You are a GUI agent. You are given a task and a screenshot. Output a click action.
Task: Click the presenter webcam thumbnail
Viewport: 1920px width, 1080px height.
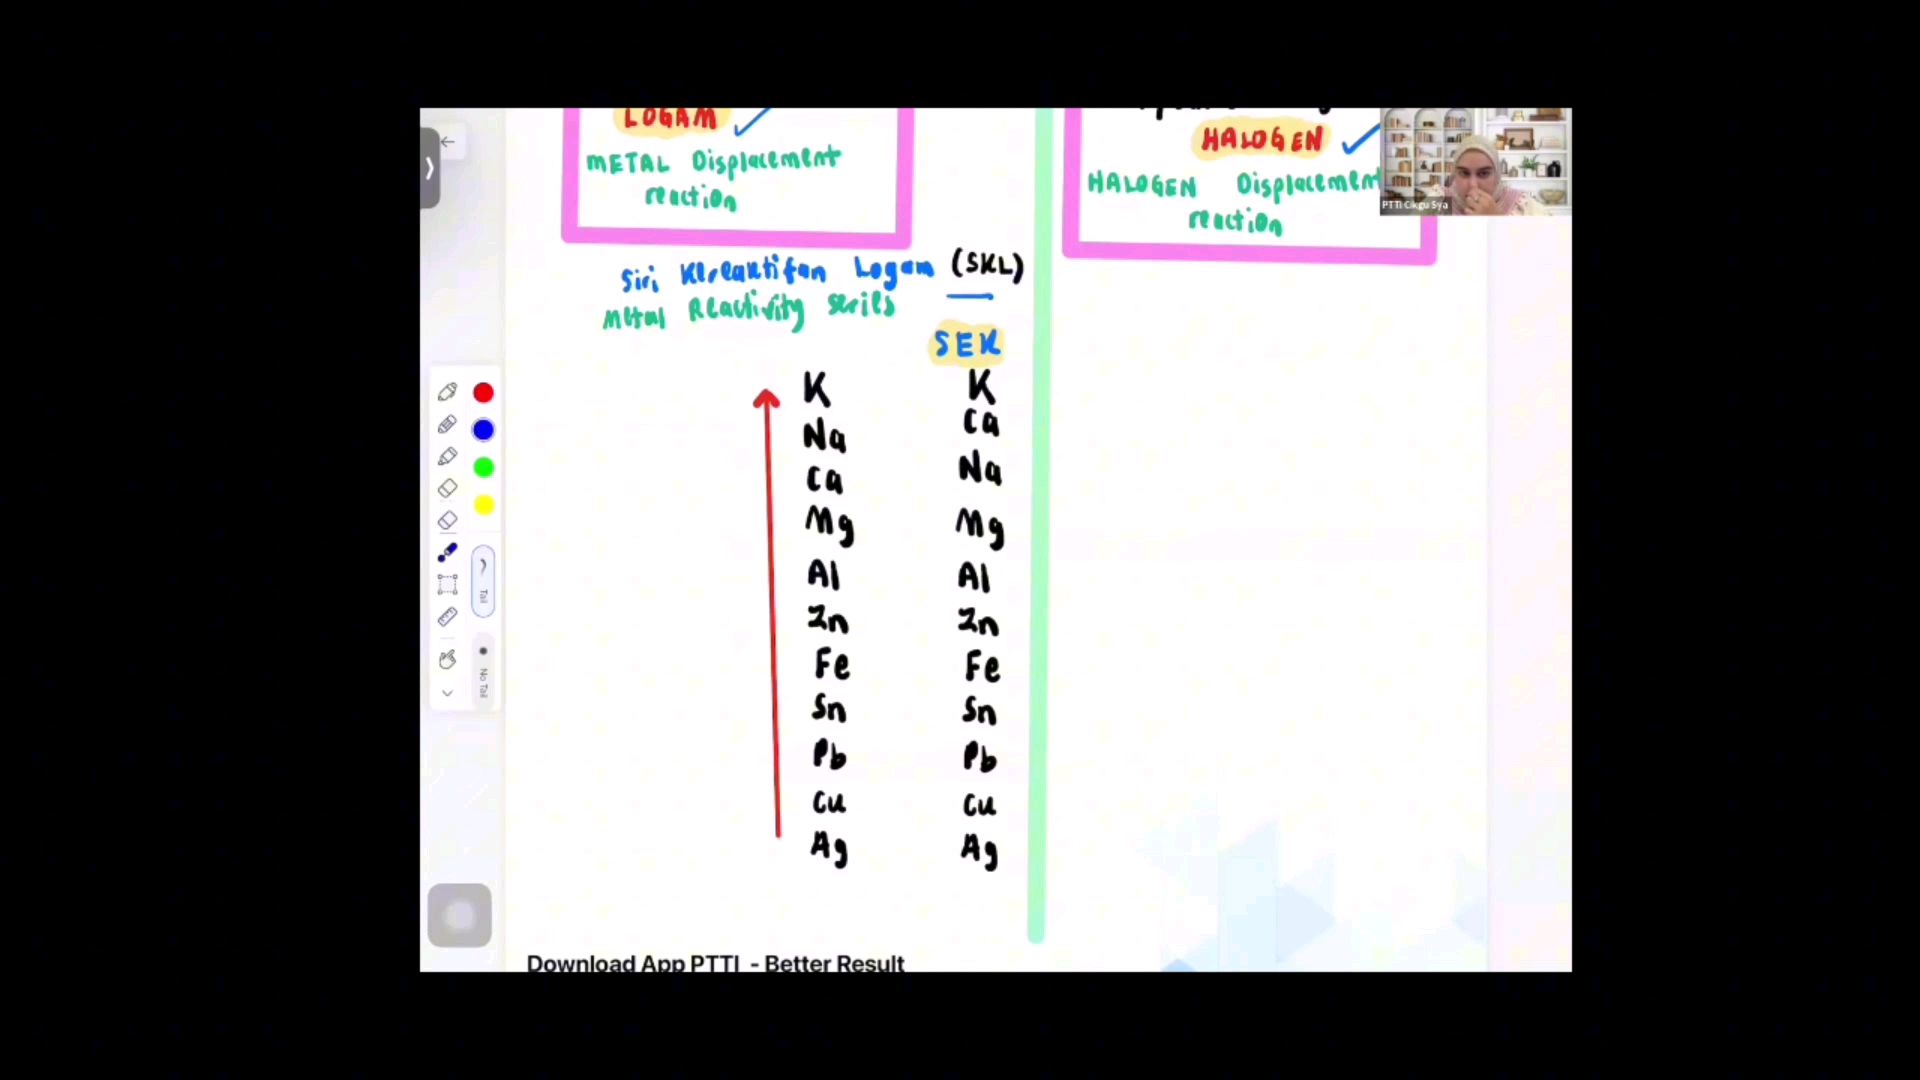pyautogui.click(x=1475, y=161)
